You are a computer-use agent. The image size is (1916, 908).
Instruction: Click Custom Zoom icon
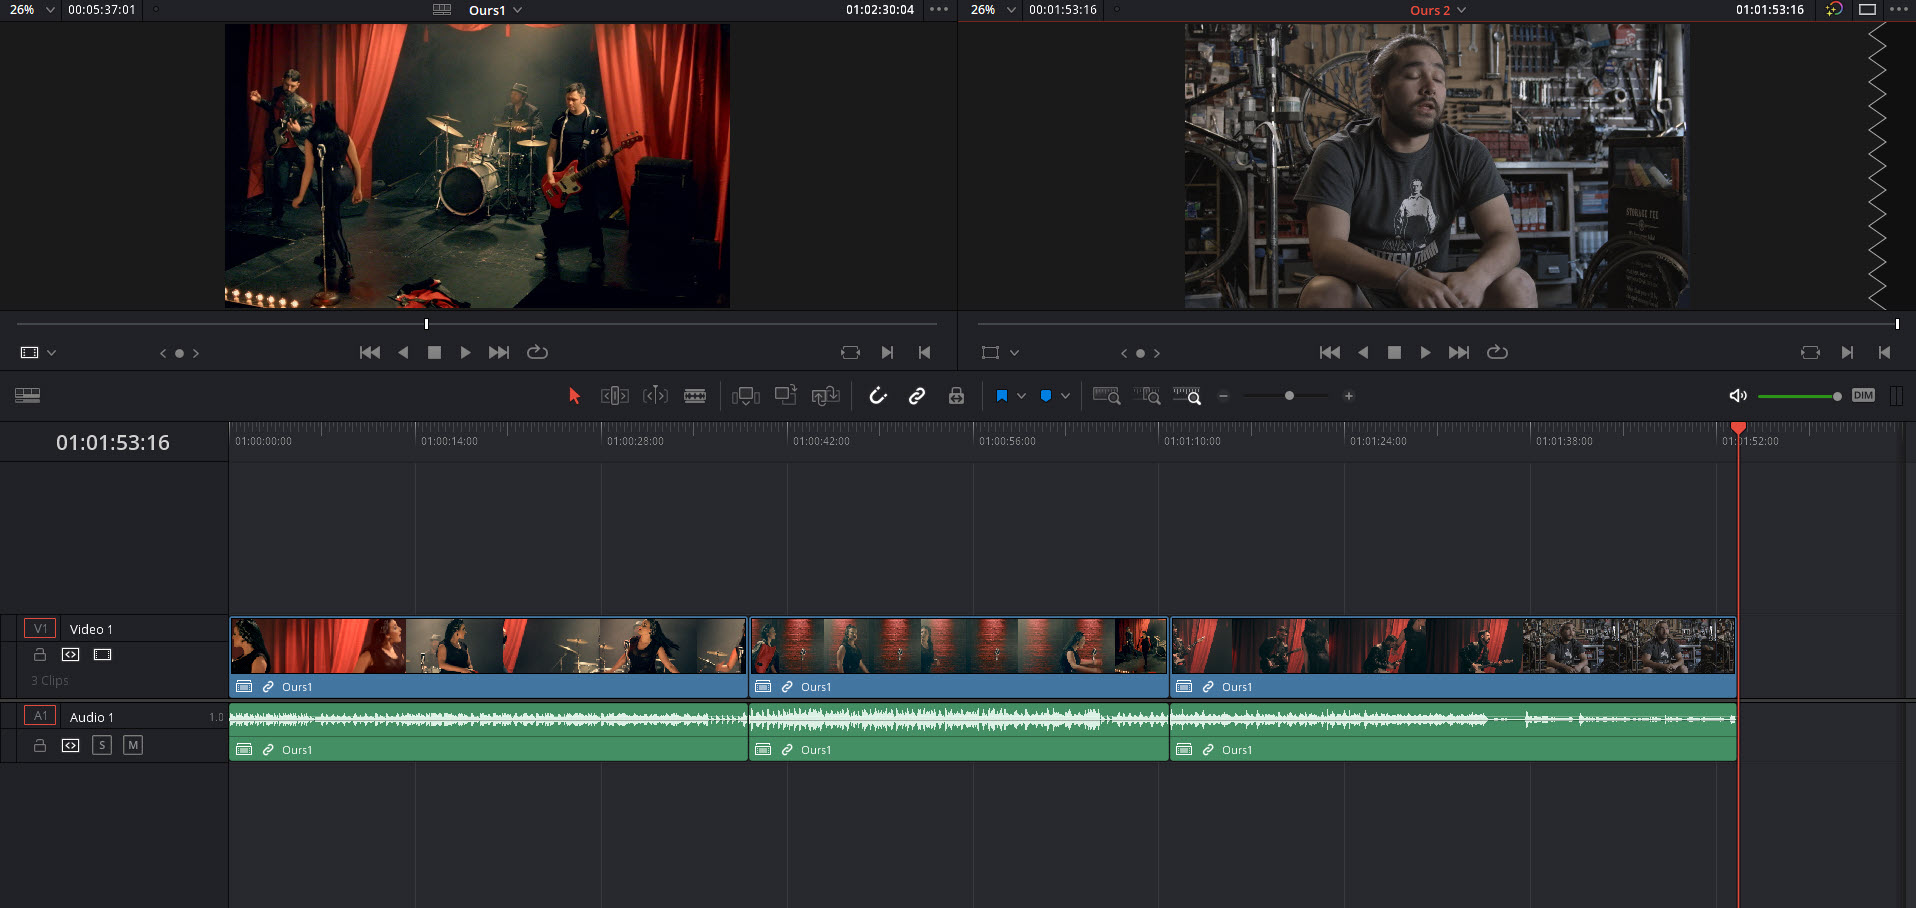(1187, 396)
